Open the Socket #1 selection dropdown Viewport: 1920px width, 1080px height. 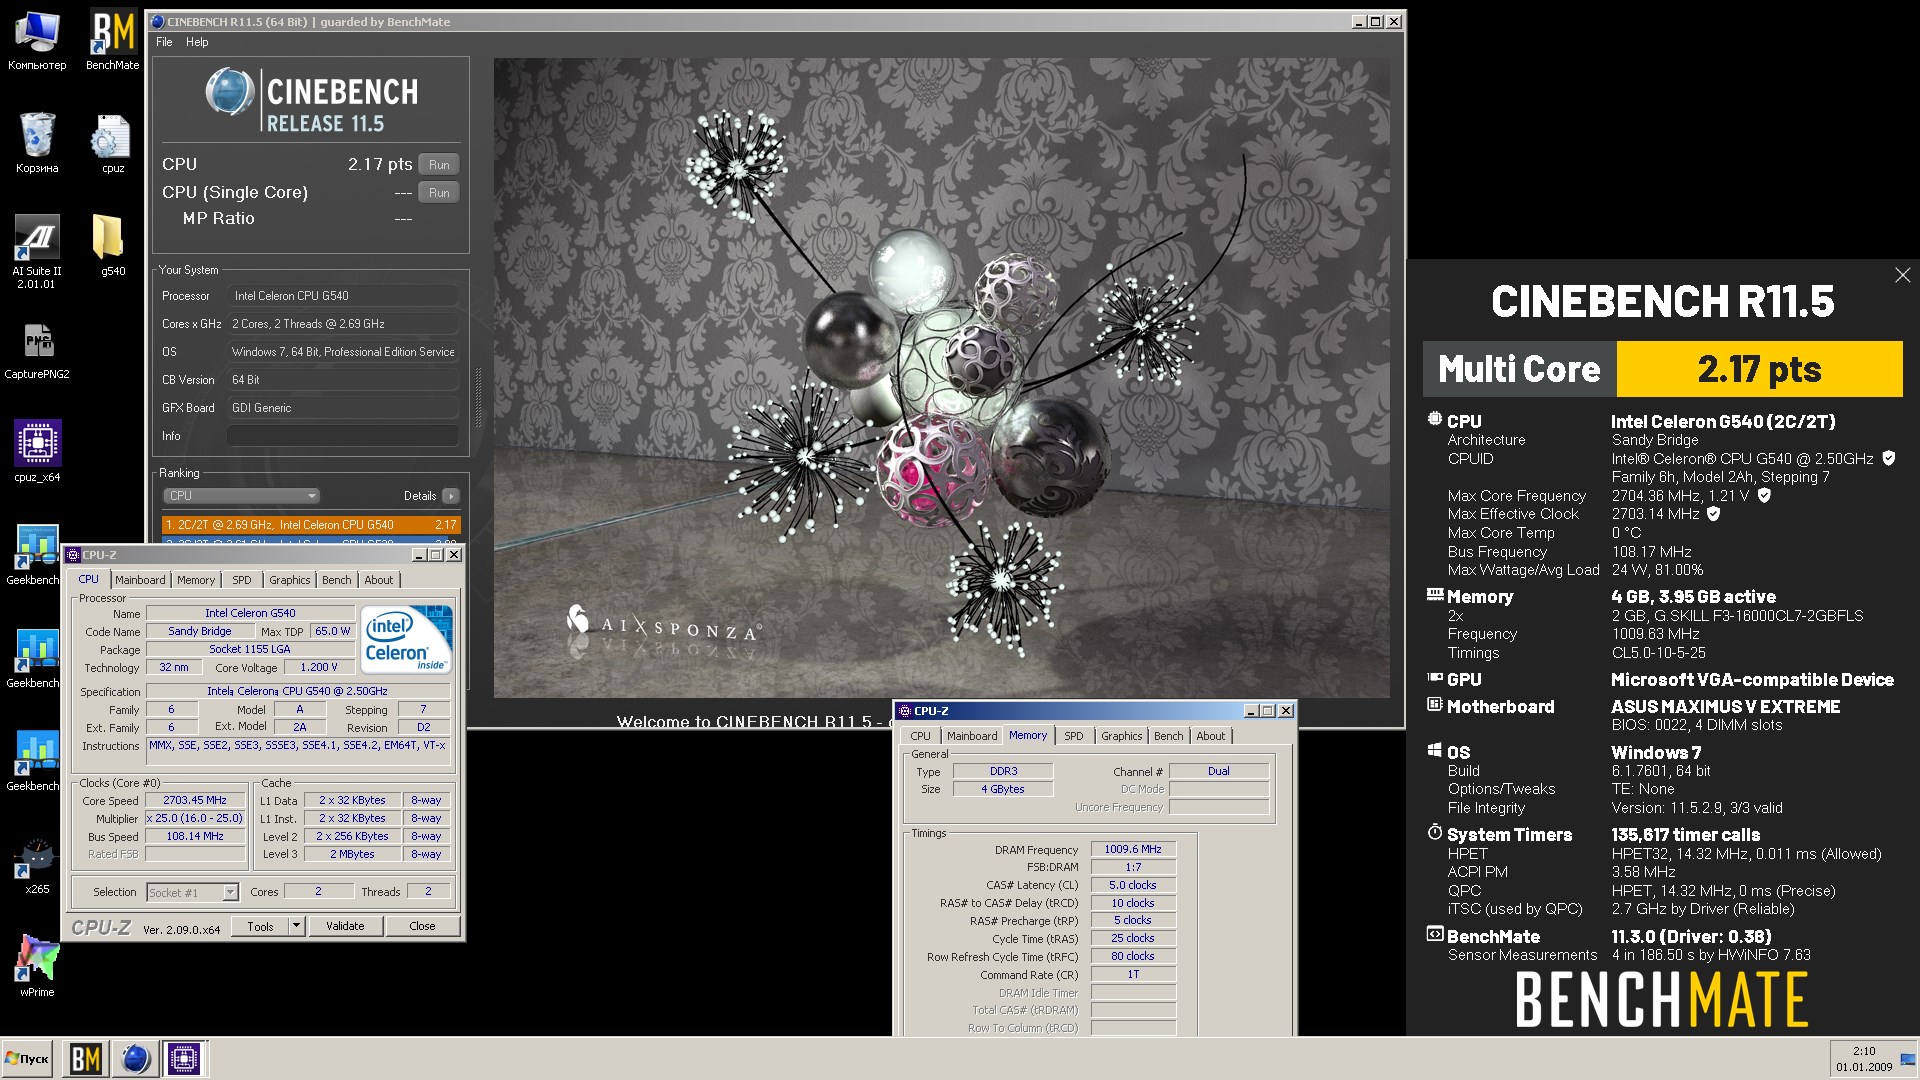pos(193,892)
